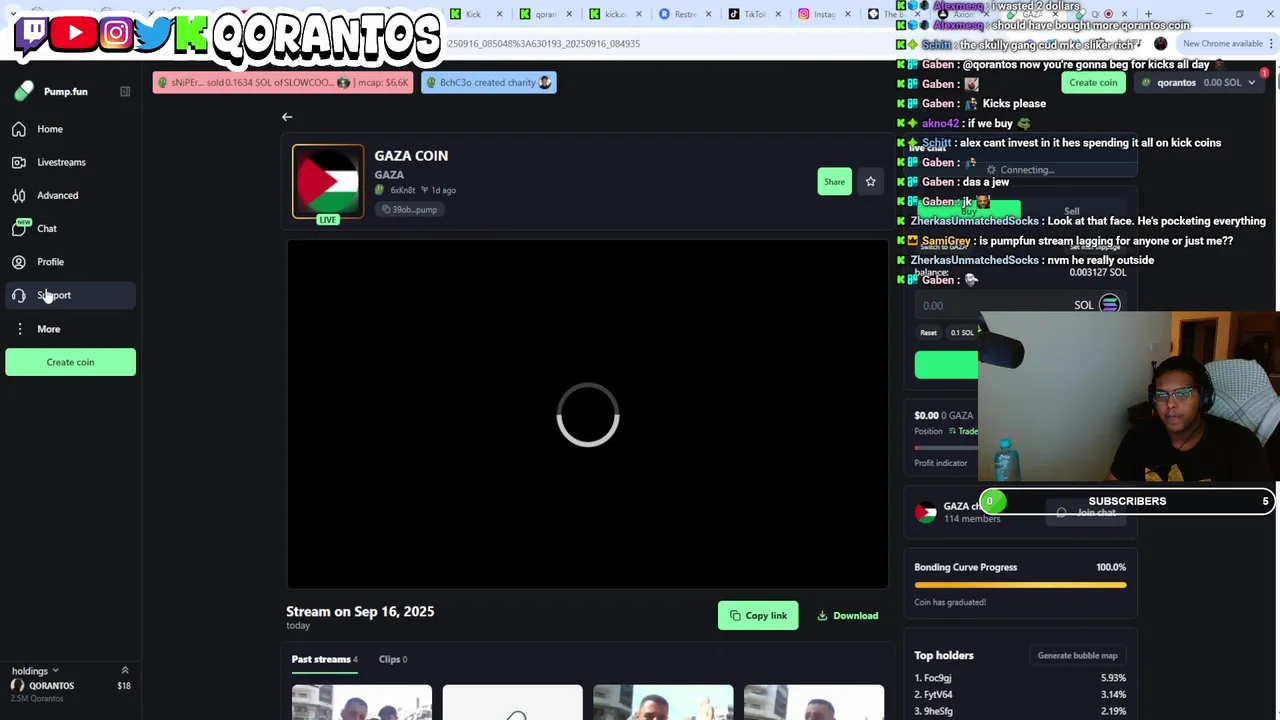1280x720 pixels.
Task: Click the Bonding Curve Progress bar
Action: pyautogui.click(x=1020, y=585)
